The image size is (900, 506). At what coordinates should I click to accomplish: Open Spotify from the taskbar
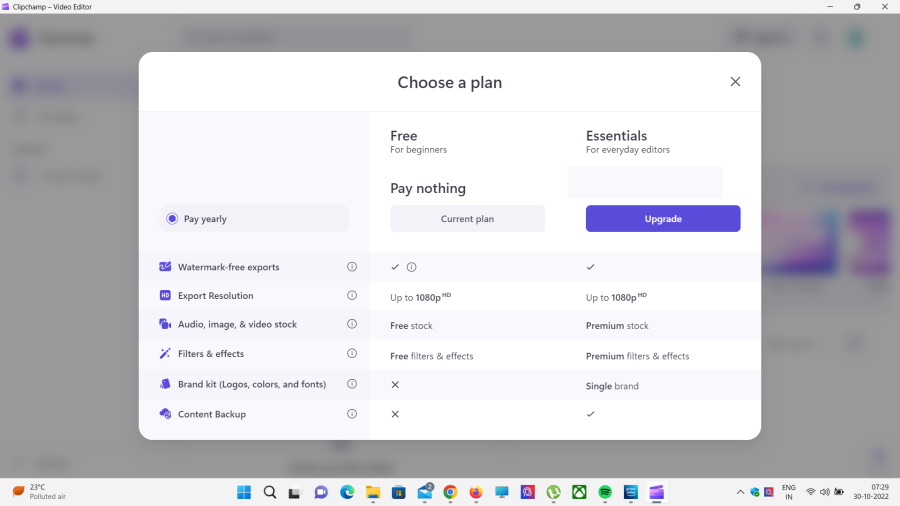point(605,492)
